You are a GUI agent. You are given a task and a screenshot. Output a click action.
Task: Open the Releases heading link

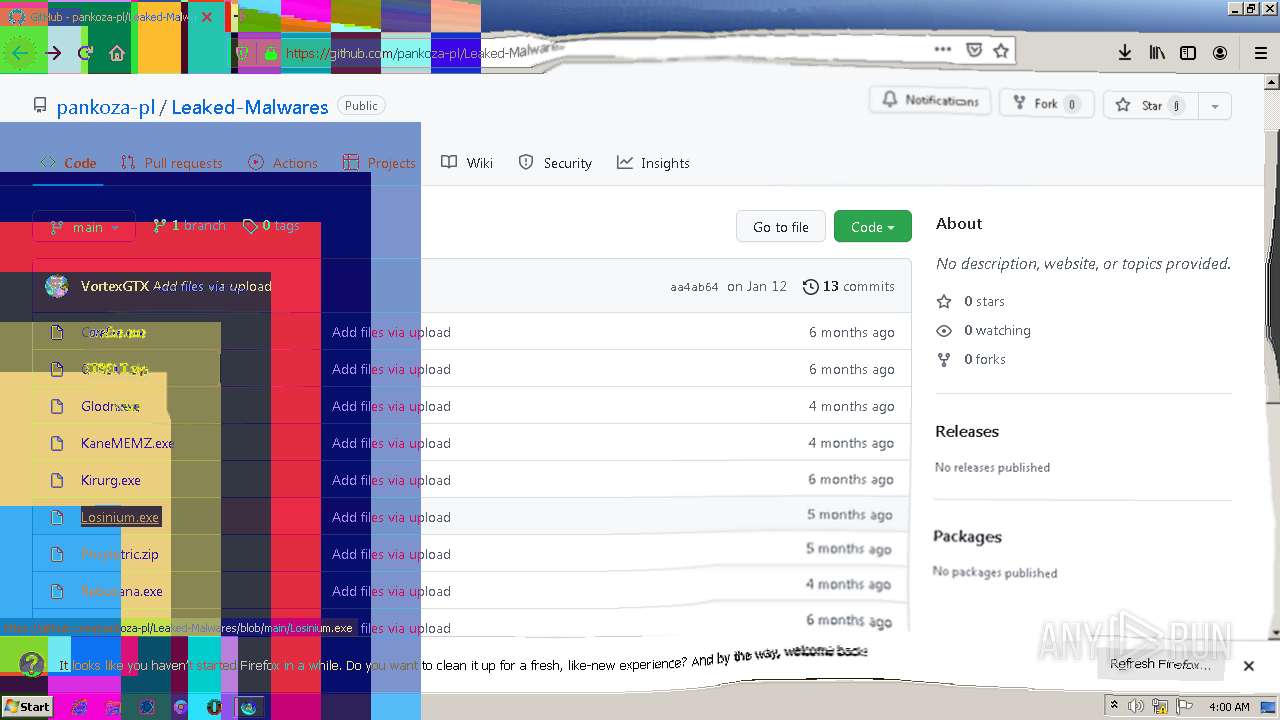[x=967, y=431]
